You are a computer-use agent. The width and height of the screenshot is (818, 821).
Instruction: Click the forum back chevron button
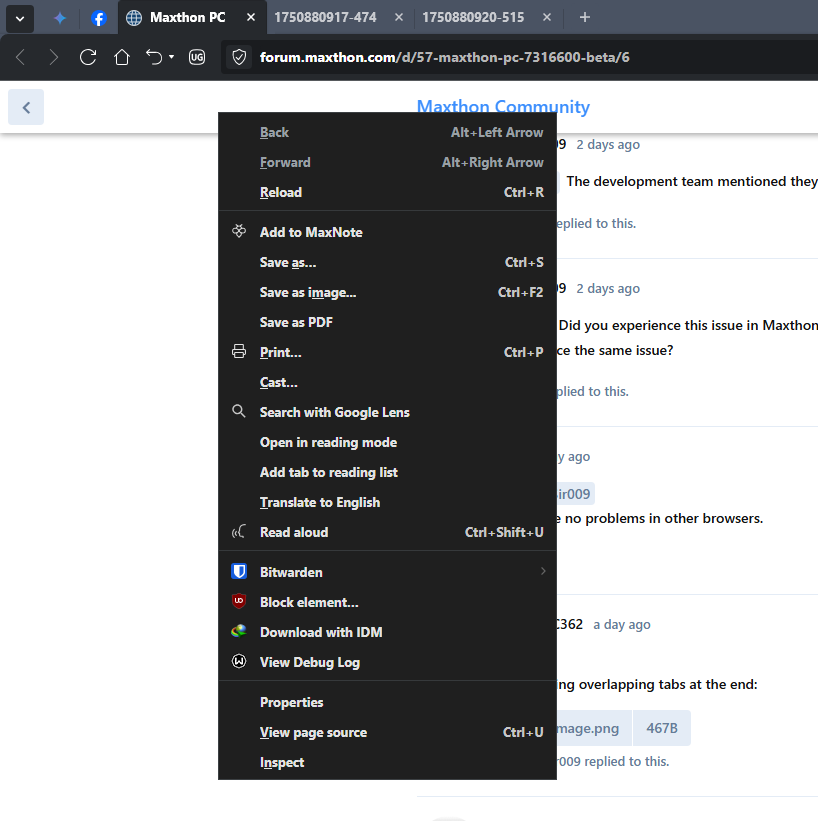click(x=26, y=107)
